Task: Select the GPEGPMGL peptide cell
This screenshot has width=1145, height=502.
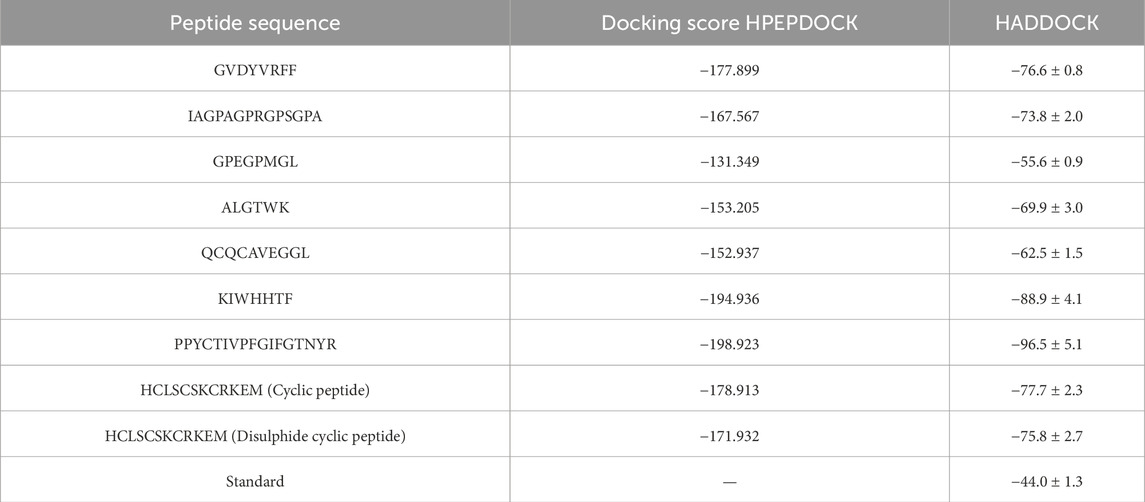Action: pyautogui.click(x=255, y=161)
